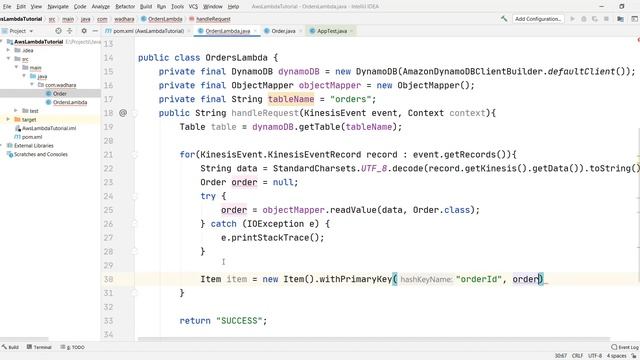Image resolution: width=640 pixels, height=360 pixels.
Task: Click the Locate (select opened file) icon
Action: click(58, 31)
